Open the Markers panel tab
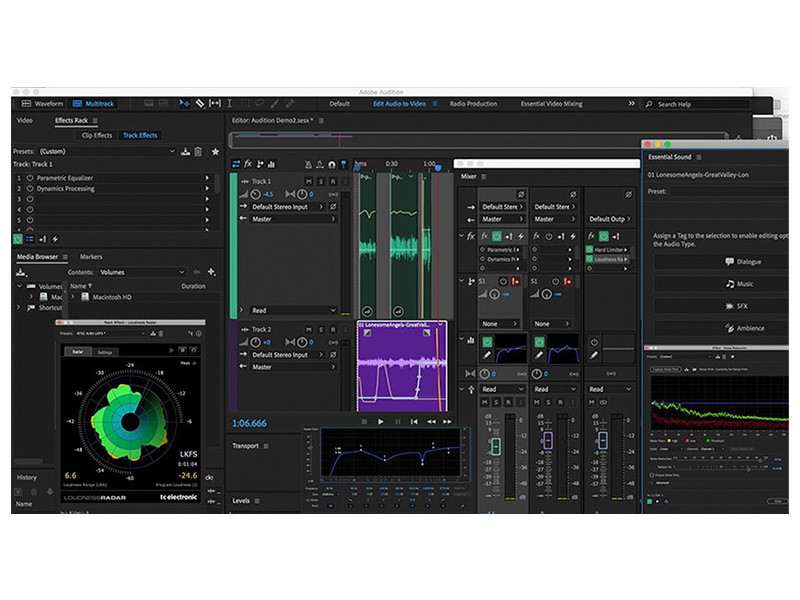This screenshot has width=800, height=600. (91, 257)
